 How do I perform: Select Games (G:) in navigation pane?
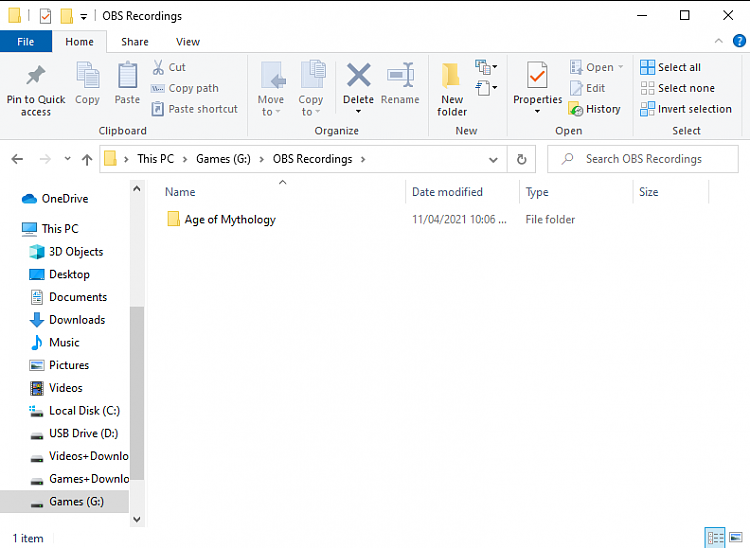point(65,501)
